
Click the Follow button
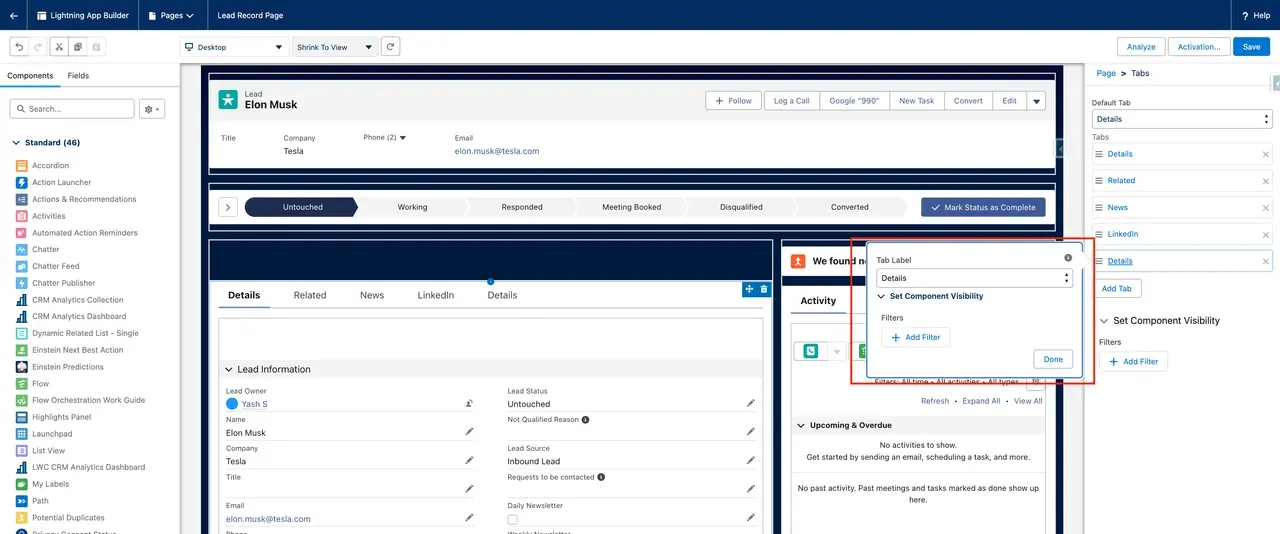pos(734,101)
